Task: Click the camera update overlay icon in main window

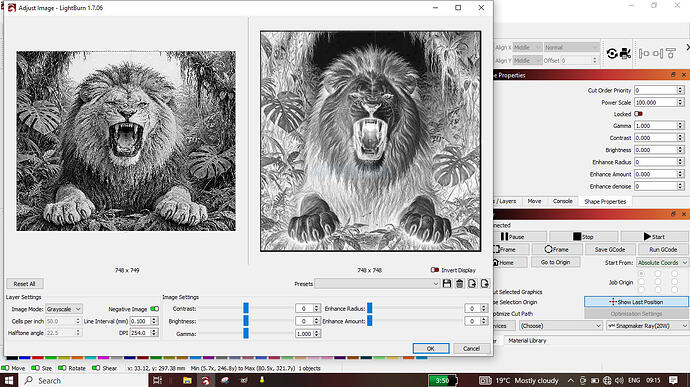Action: point(612,54)
